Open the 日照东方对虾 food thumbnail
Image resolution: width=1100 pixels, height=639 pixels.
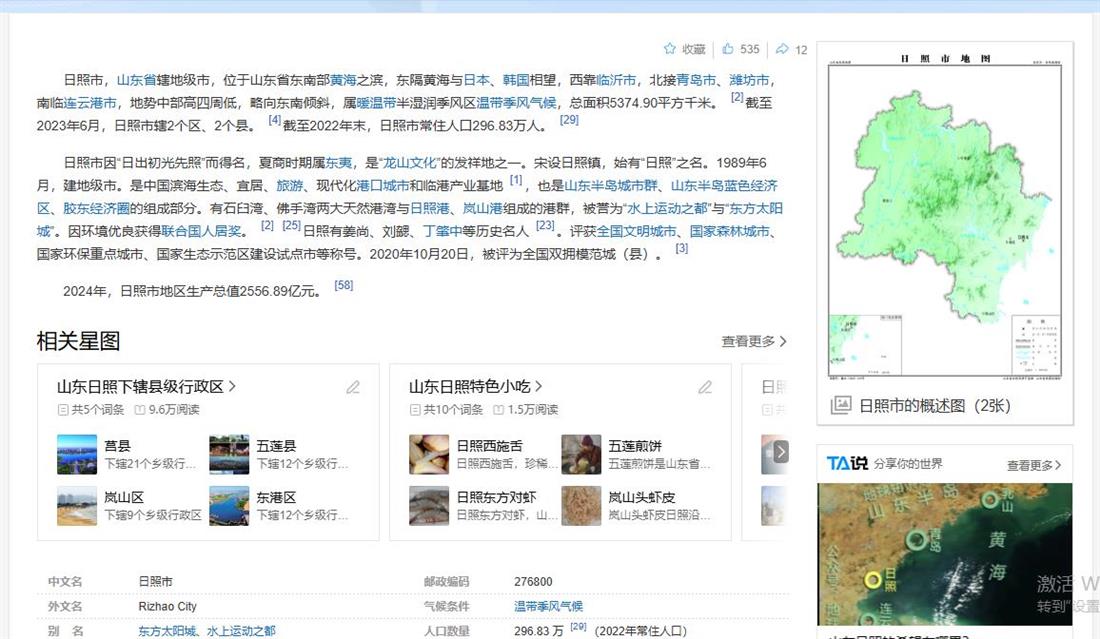pos(429,506)
